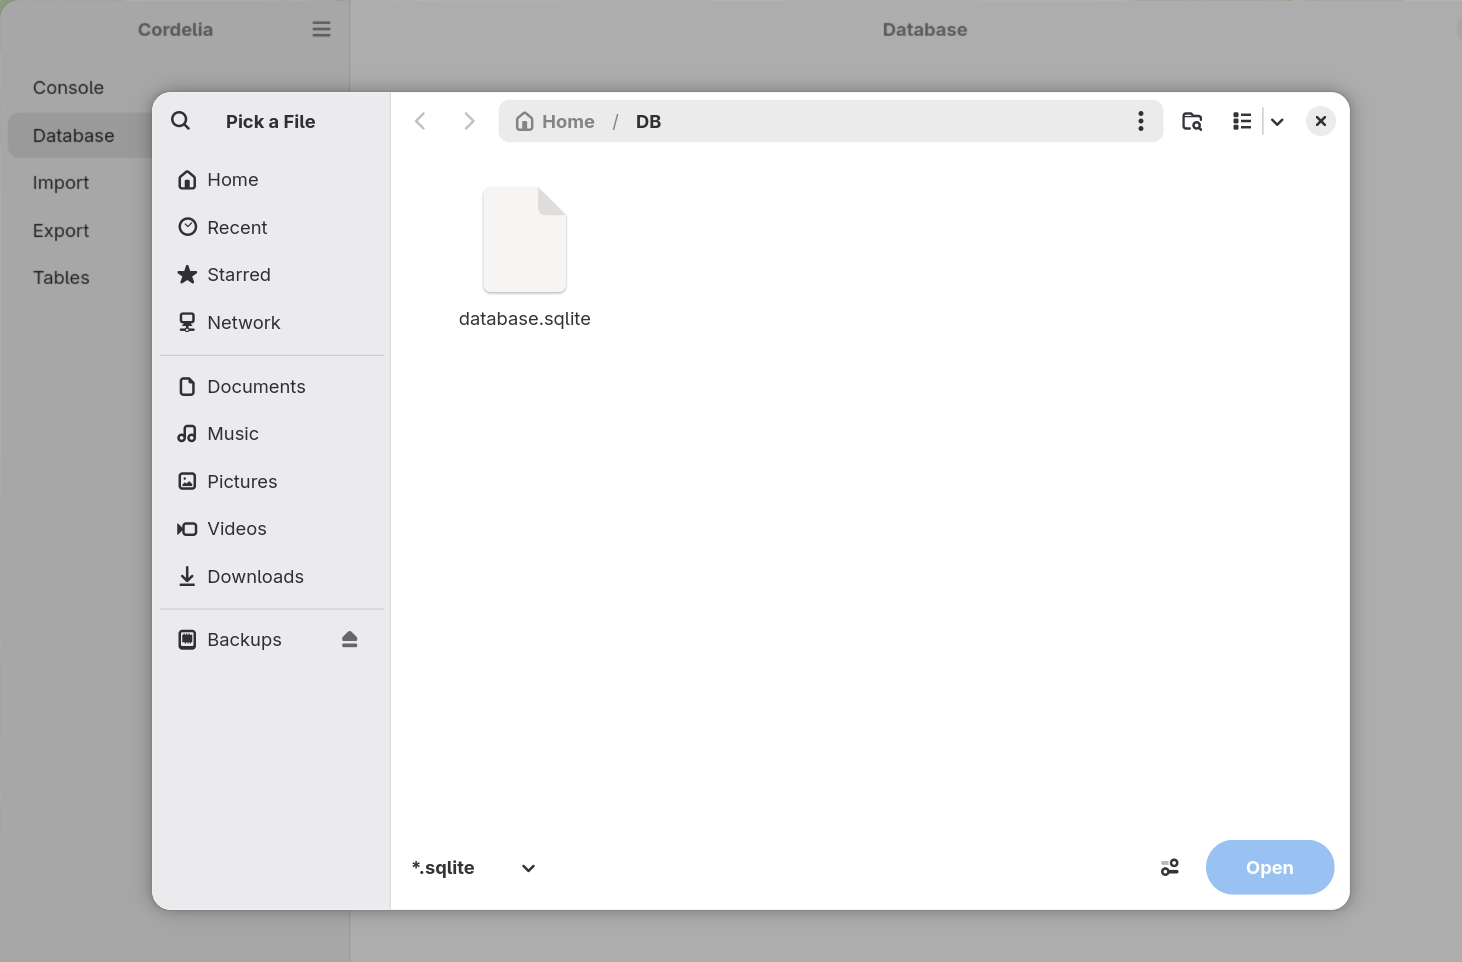Go to Music folder

pos(272,434)
